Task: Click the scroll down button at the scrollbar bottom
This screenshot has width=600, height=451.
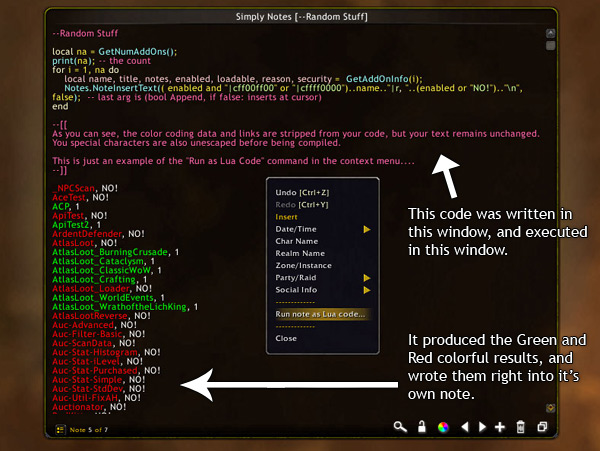Action: coord(550,408)
